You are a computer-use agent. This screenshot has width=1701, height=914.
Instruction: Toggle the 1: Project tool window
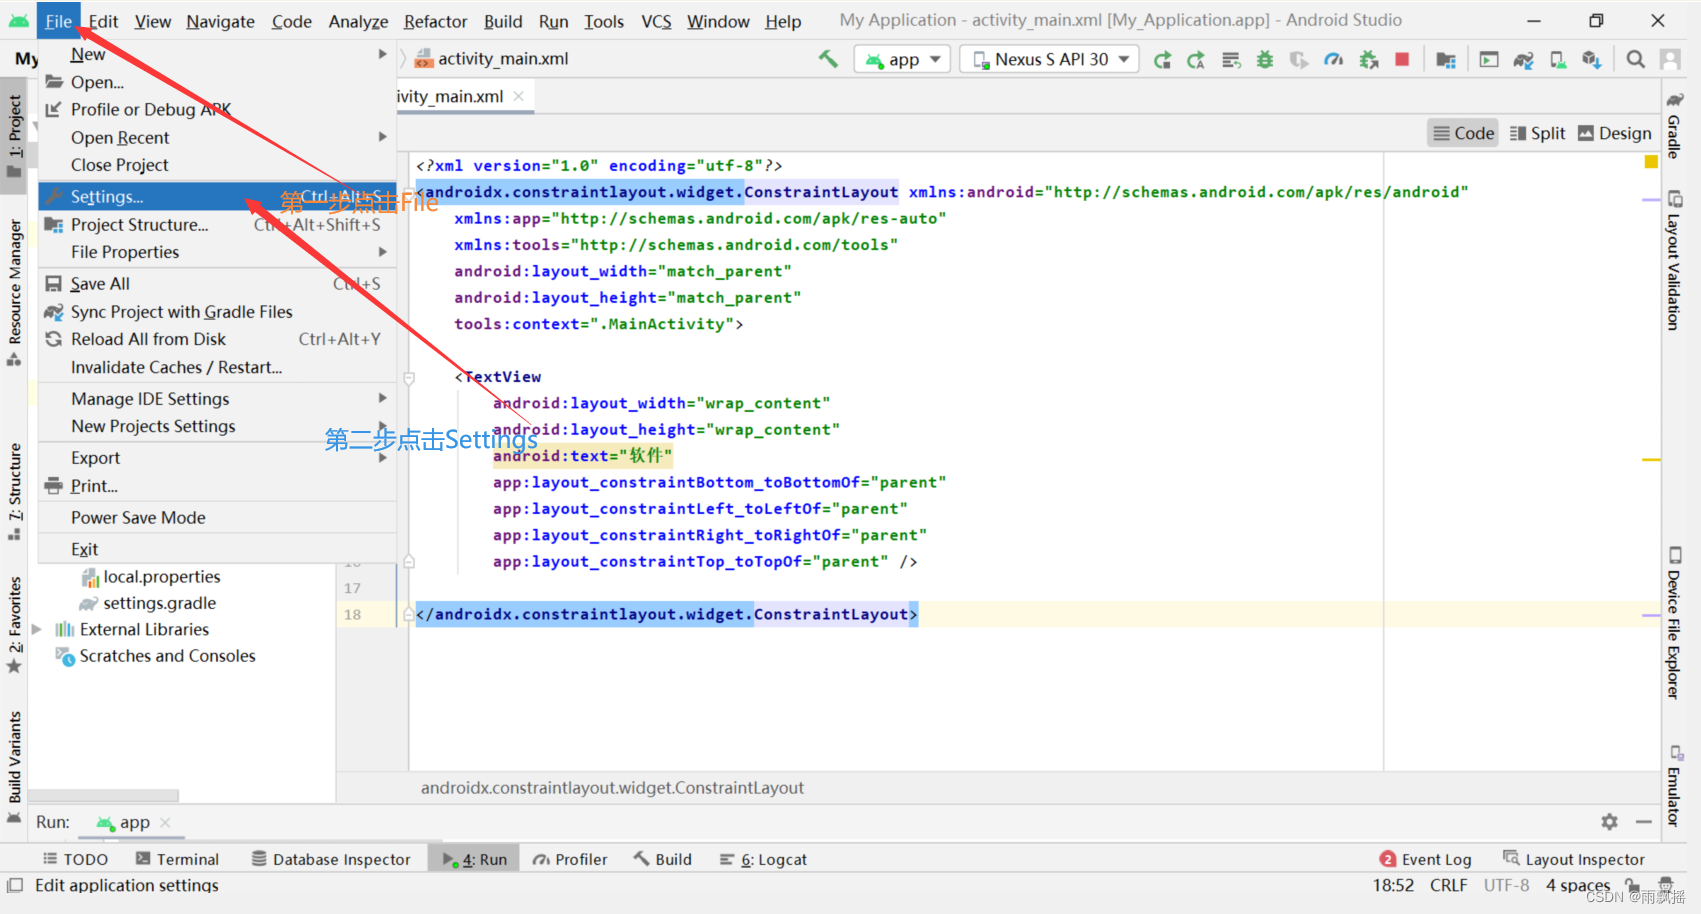coord(14,134)
